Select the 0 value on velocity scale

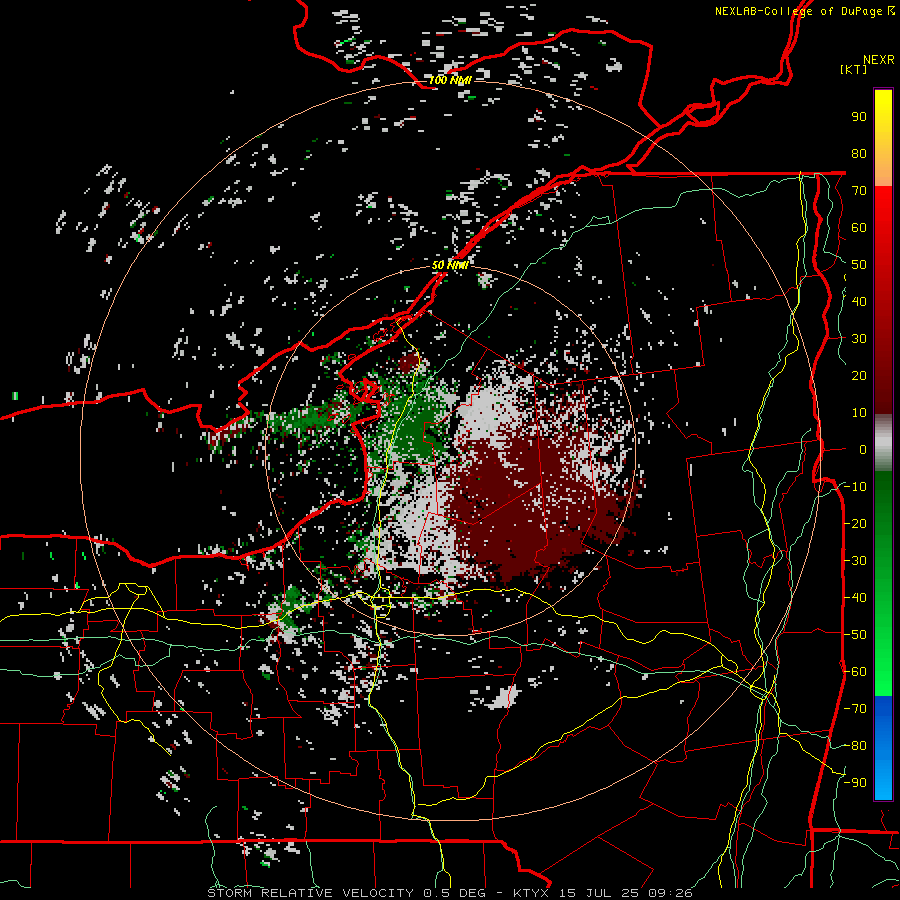(x=863, y=449)
